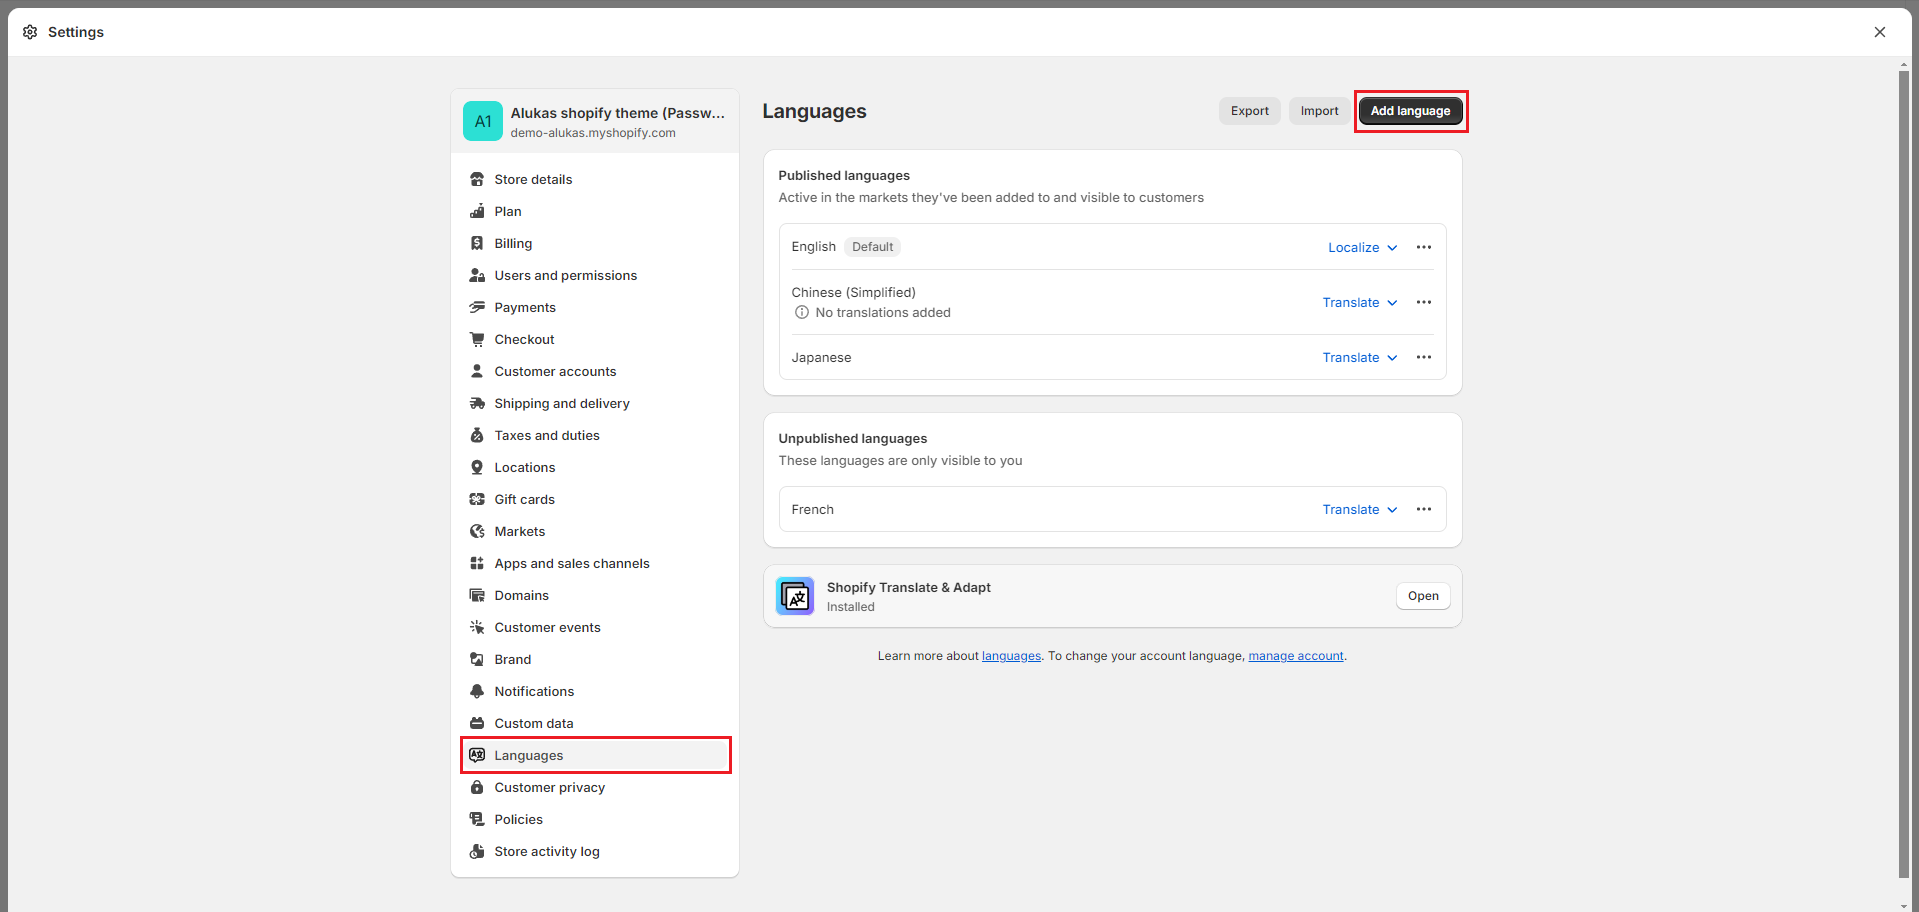
Task: Click the Checkout cart icon
Action: [x=477, y=340]
